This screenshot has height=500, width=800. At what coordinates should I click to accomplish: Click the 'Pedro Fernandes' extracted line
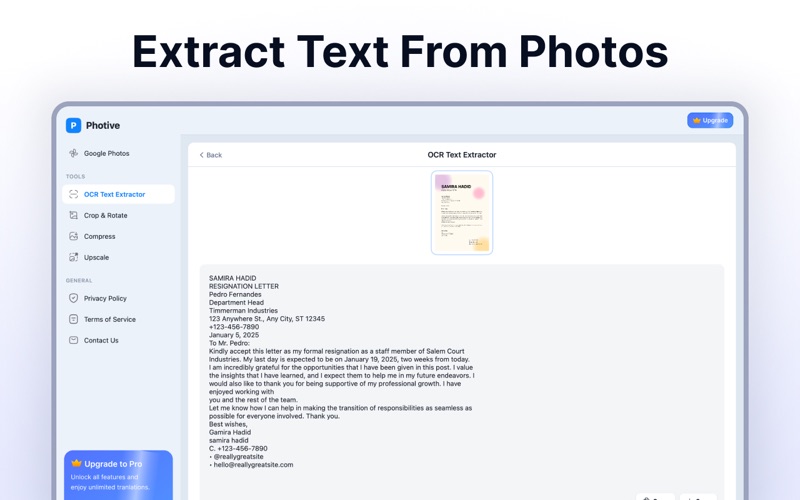(x=235, y=294)
